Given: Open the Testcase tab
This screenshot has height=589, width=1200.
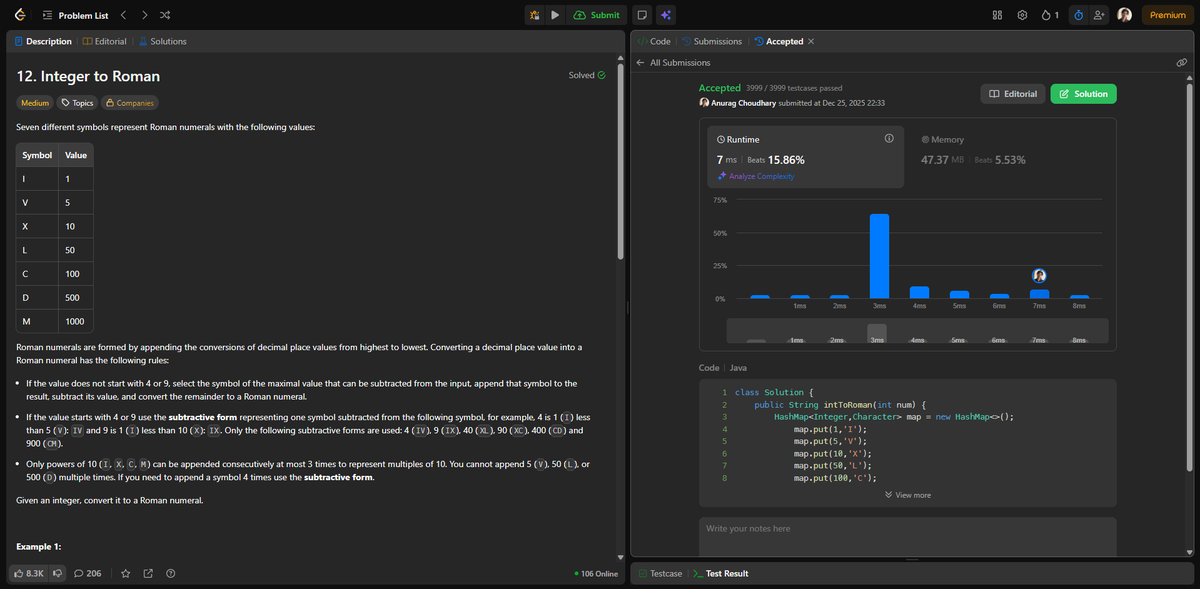Looking at the screenshot, I should click(660, 573).
